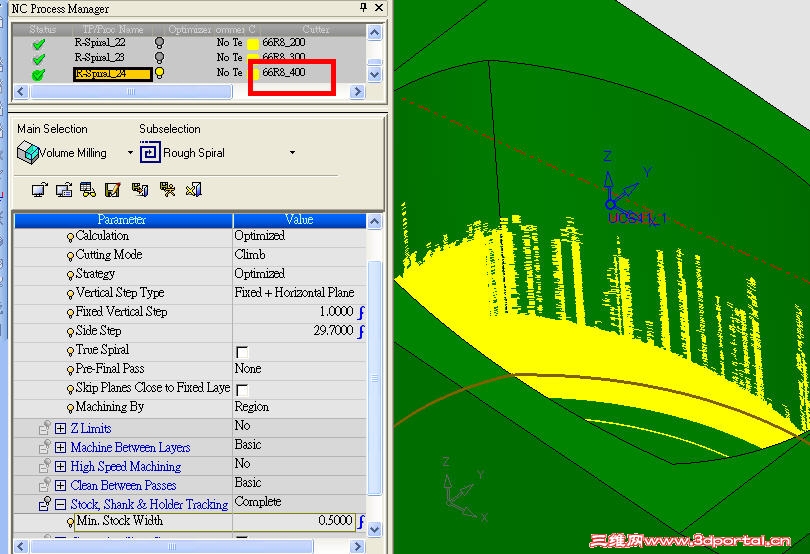This screenshot has width=810, height=554.
Task: Tick the Skip Planes Close to Fixed Layer checkbox
Action: pyautogui.click(x=242, y=390)
